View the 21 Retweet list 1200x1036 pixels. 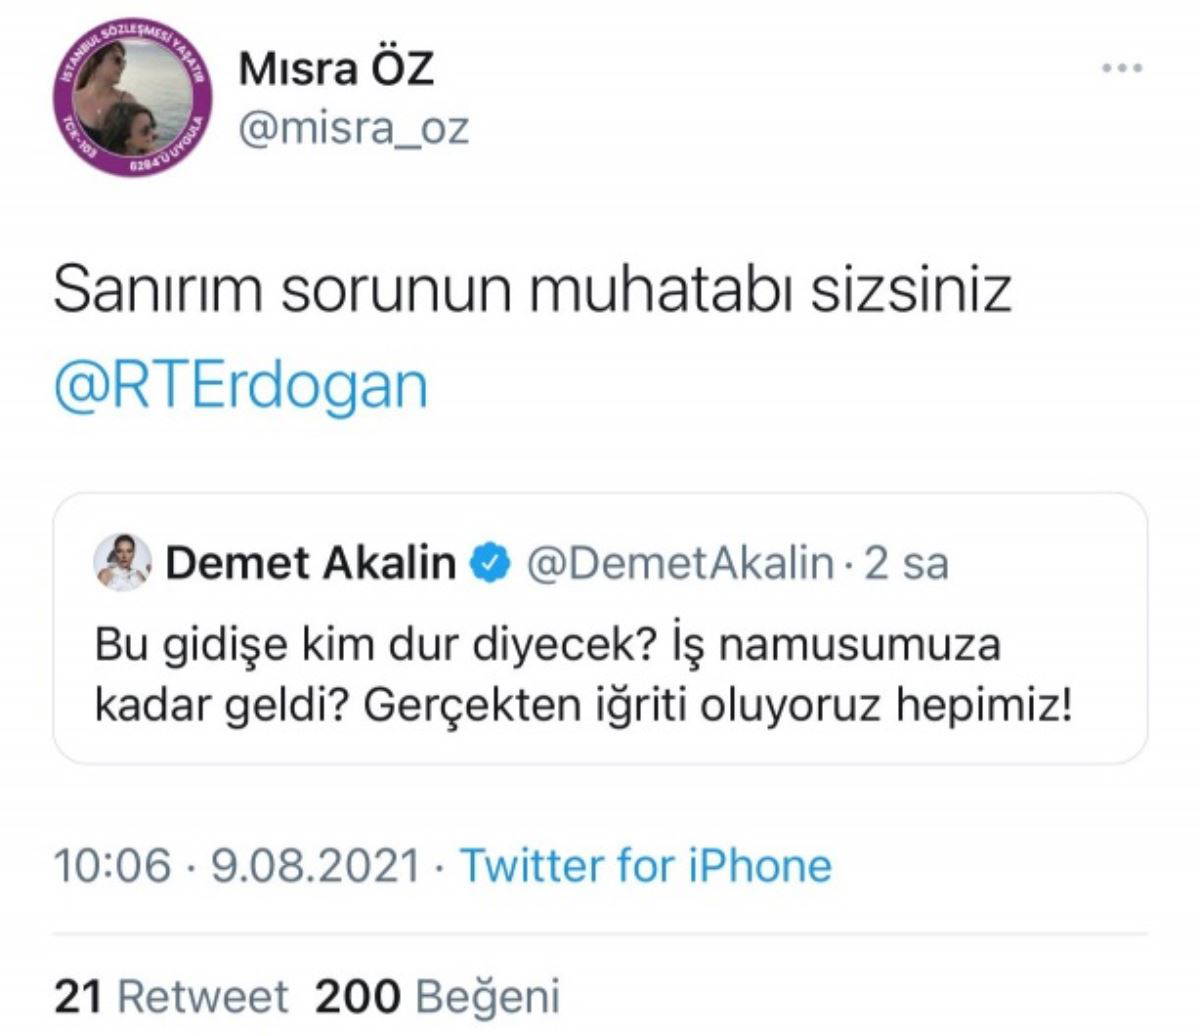170,996
